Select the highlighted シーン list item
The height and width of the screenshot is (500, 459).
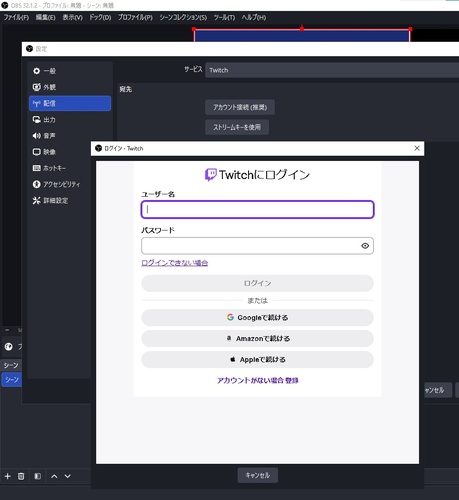(x=12, y=380)
